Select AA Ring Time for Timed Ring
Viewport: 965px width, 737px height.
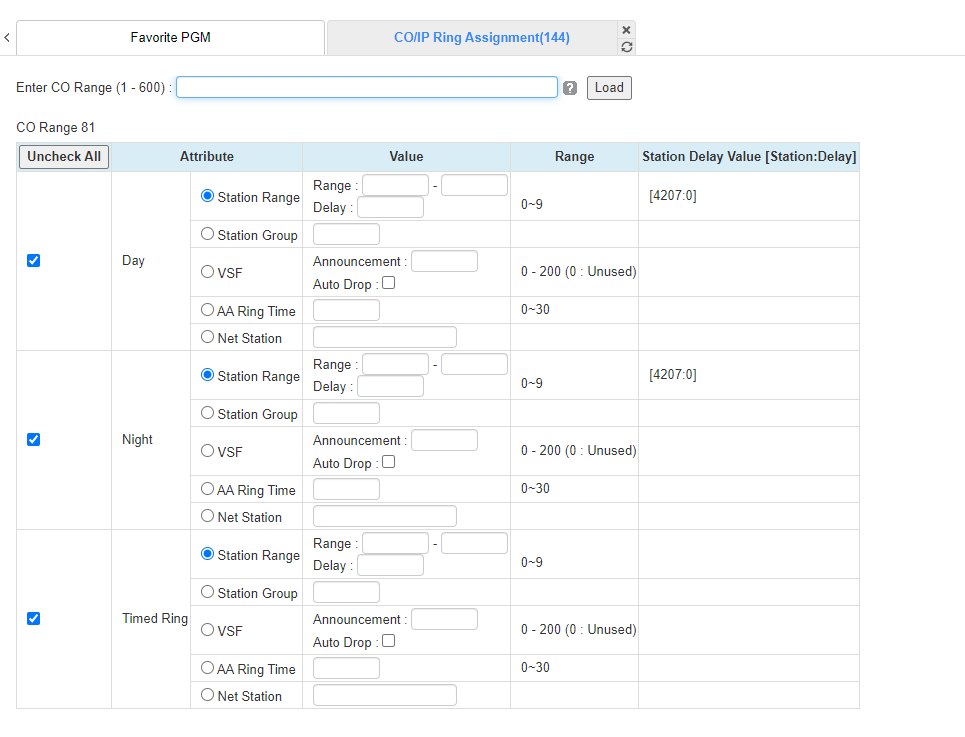(208, 668)
